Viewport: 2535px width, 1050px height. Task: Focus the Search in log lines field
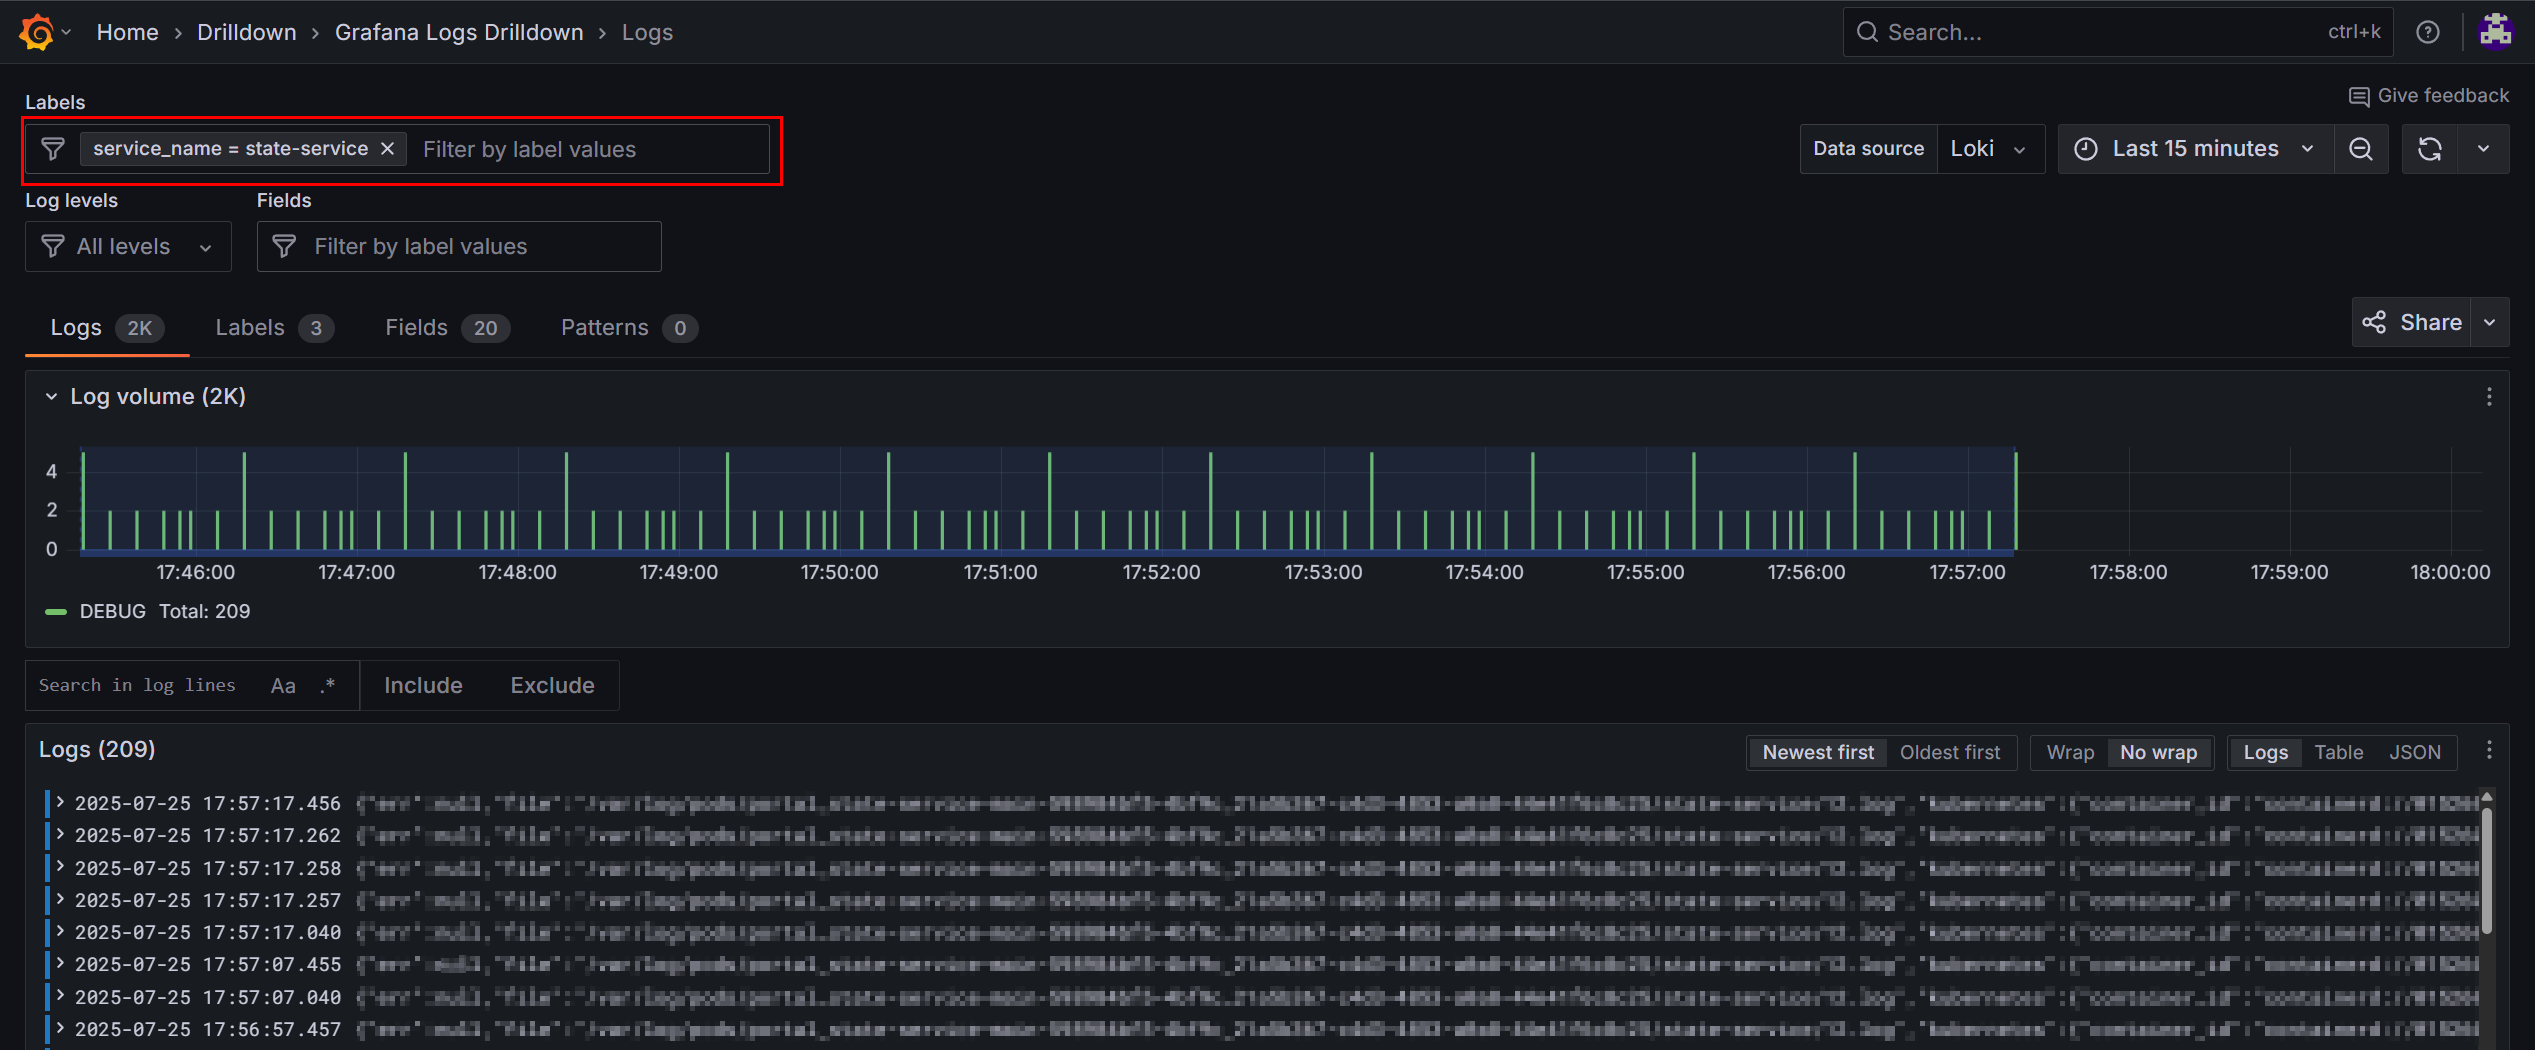[x=140, y=686]
